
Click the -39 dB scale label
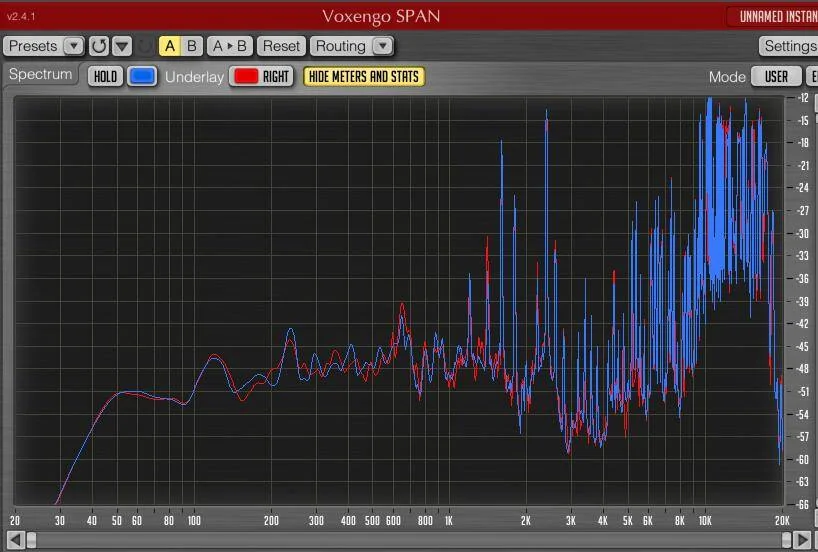coord(803,301)
